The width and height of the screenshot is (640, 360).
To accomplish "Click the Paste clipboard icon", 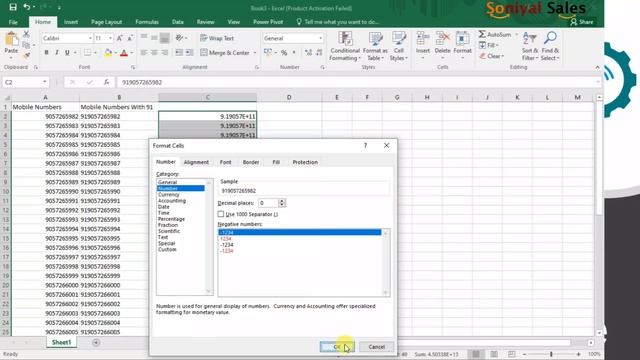I will coord(11,40).
